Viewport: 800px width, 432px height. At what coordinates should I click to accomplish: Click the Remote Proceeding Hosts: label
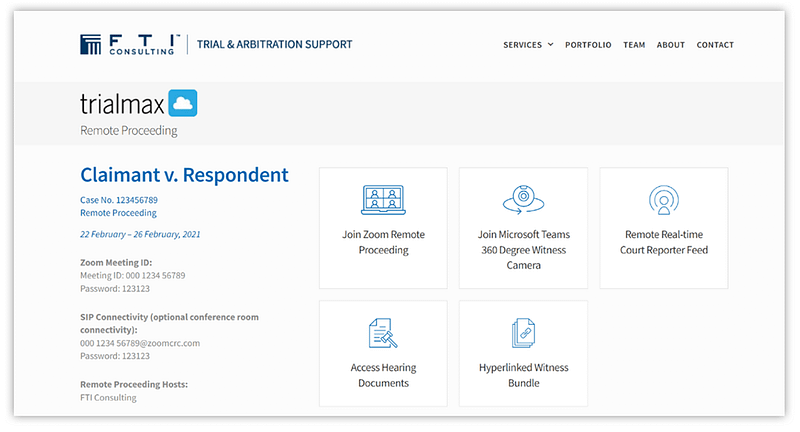coord(134,385)
